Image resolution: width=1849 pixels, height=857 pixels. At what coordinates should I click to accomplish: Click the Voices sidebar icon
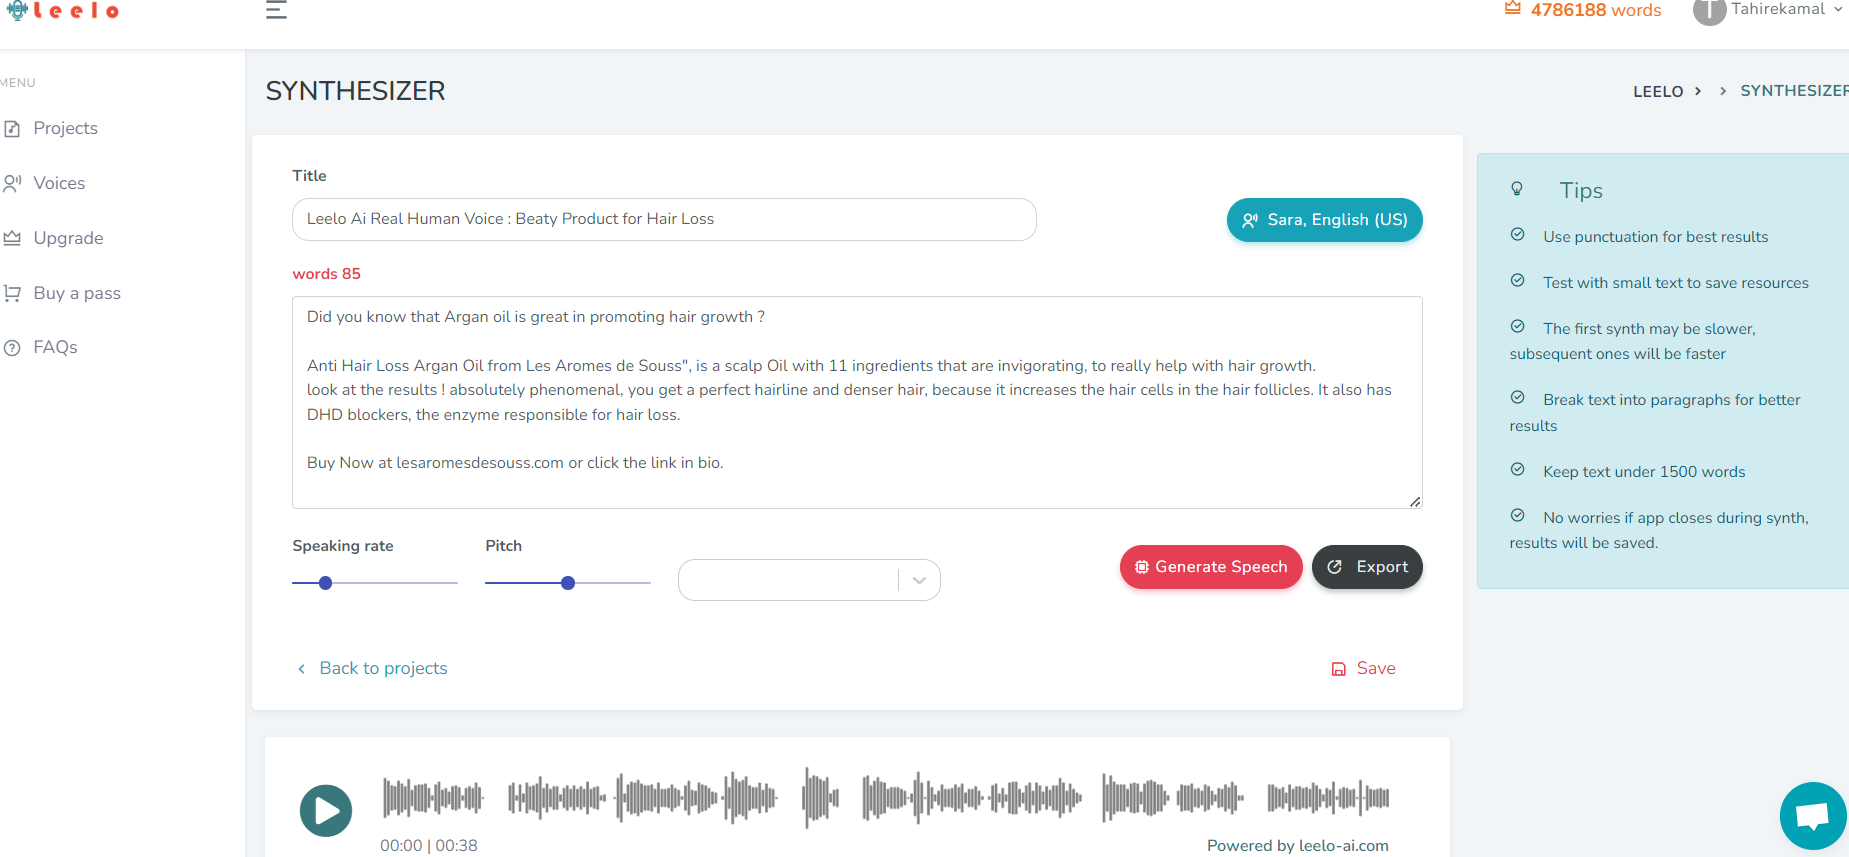pyautogui.click(x=12, y=183)
